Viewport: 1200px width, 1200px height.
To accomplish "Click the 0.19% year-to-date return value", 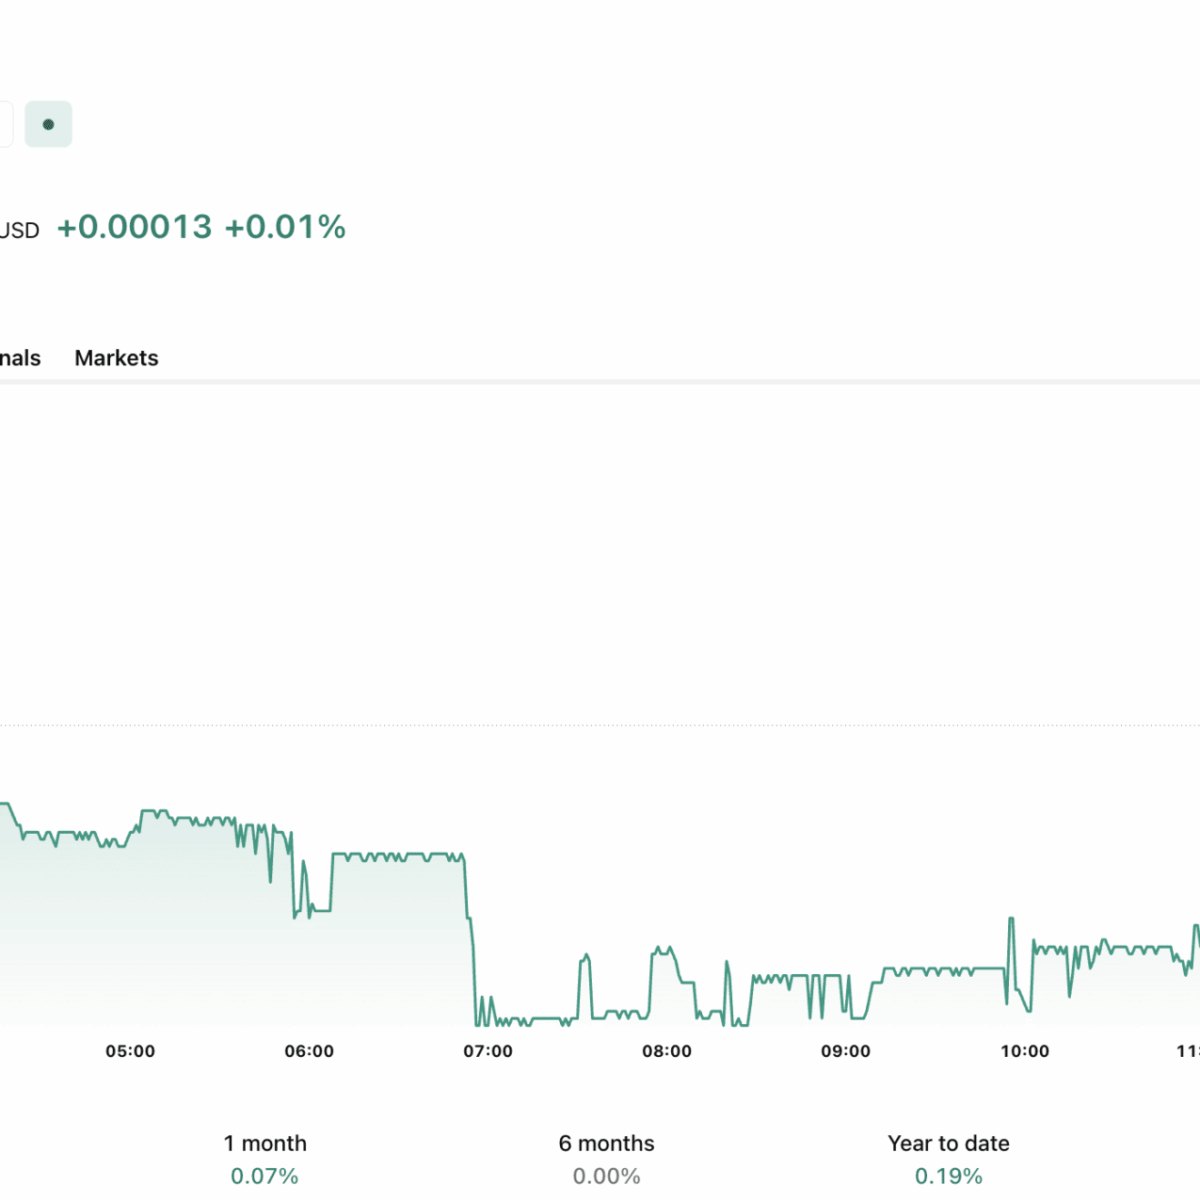I will (948, 1176).
